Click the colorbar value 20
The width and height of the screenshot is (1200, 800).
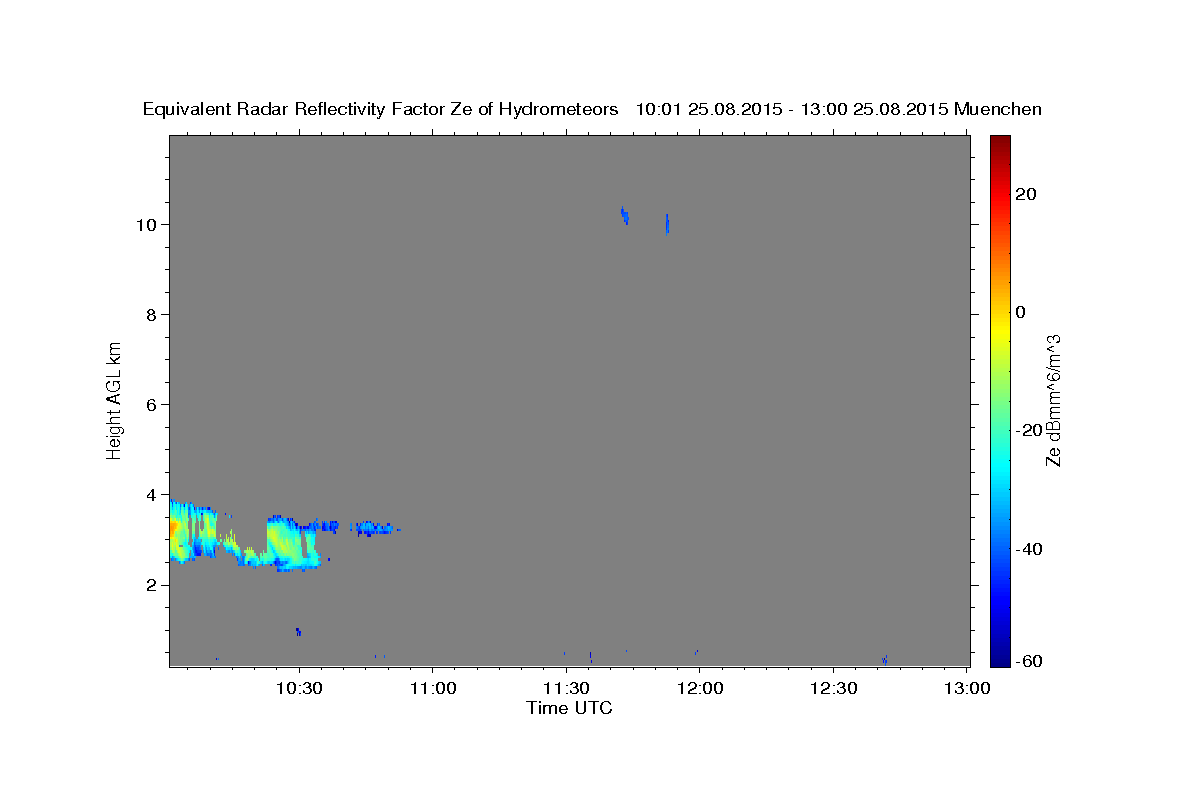pos(1024,194)
